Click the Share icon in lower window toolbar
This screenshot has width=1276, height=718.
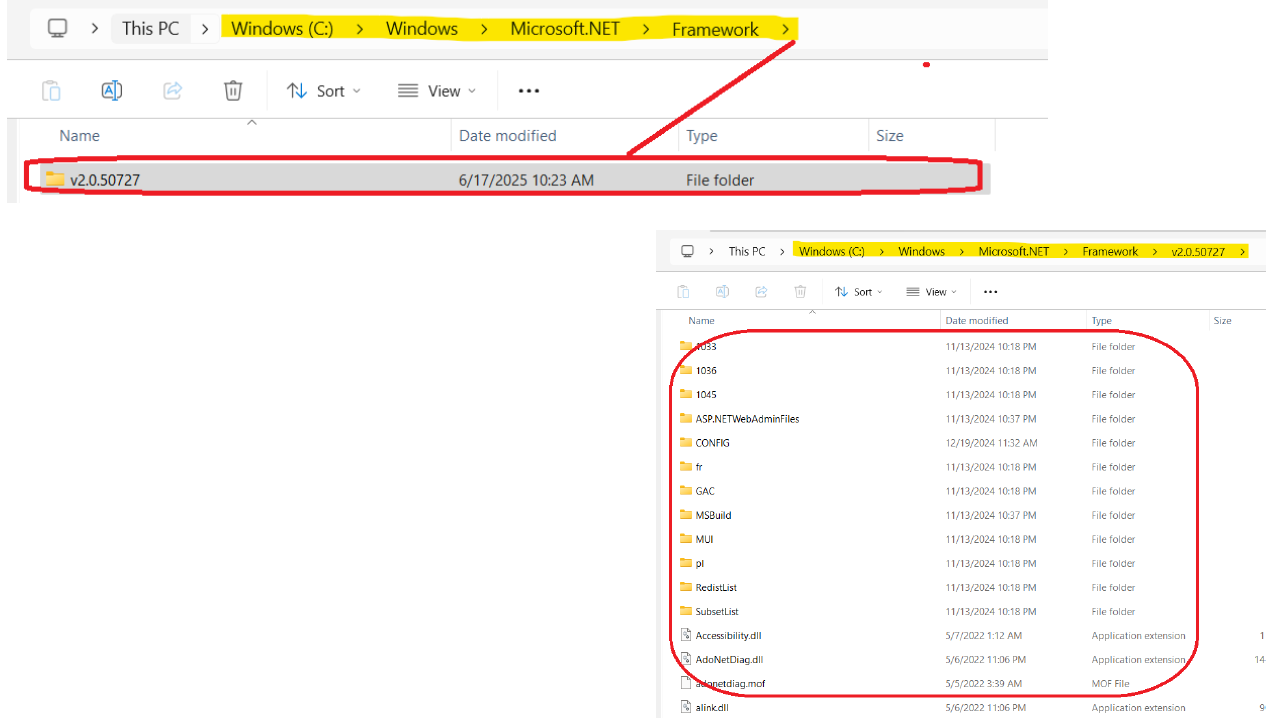point(761,292)
